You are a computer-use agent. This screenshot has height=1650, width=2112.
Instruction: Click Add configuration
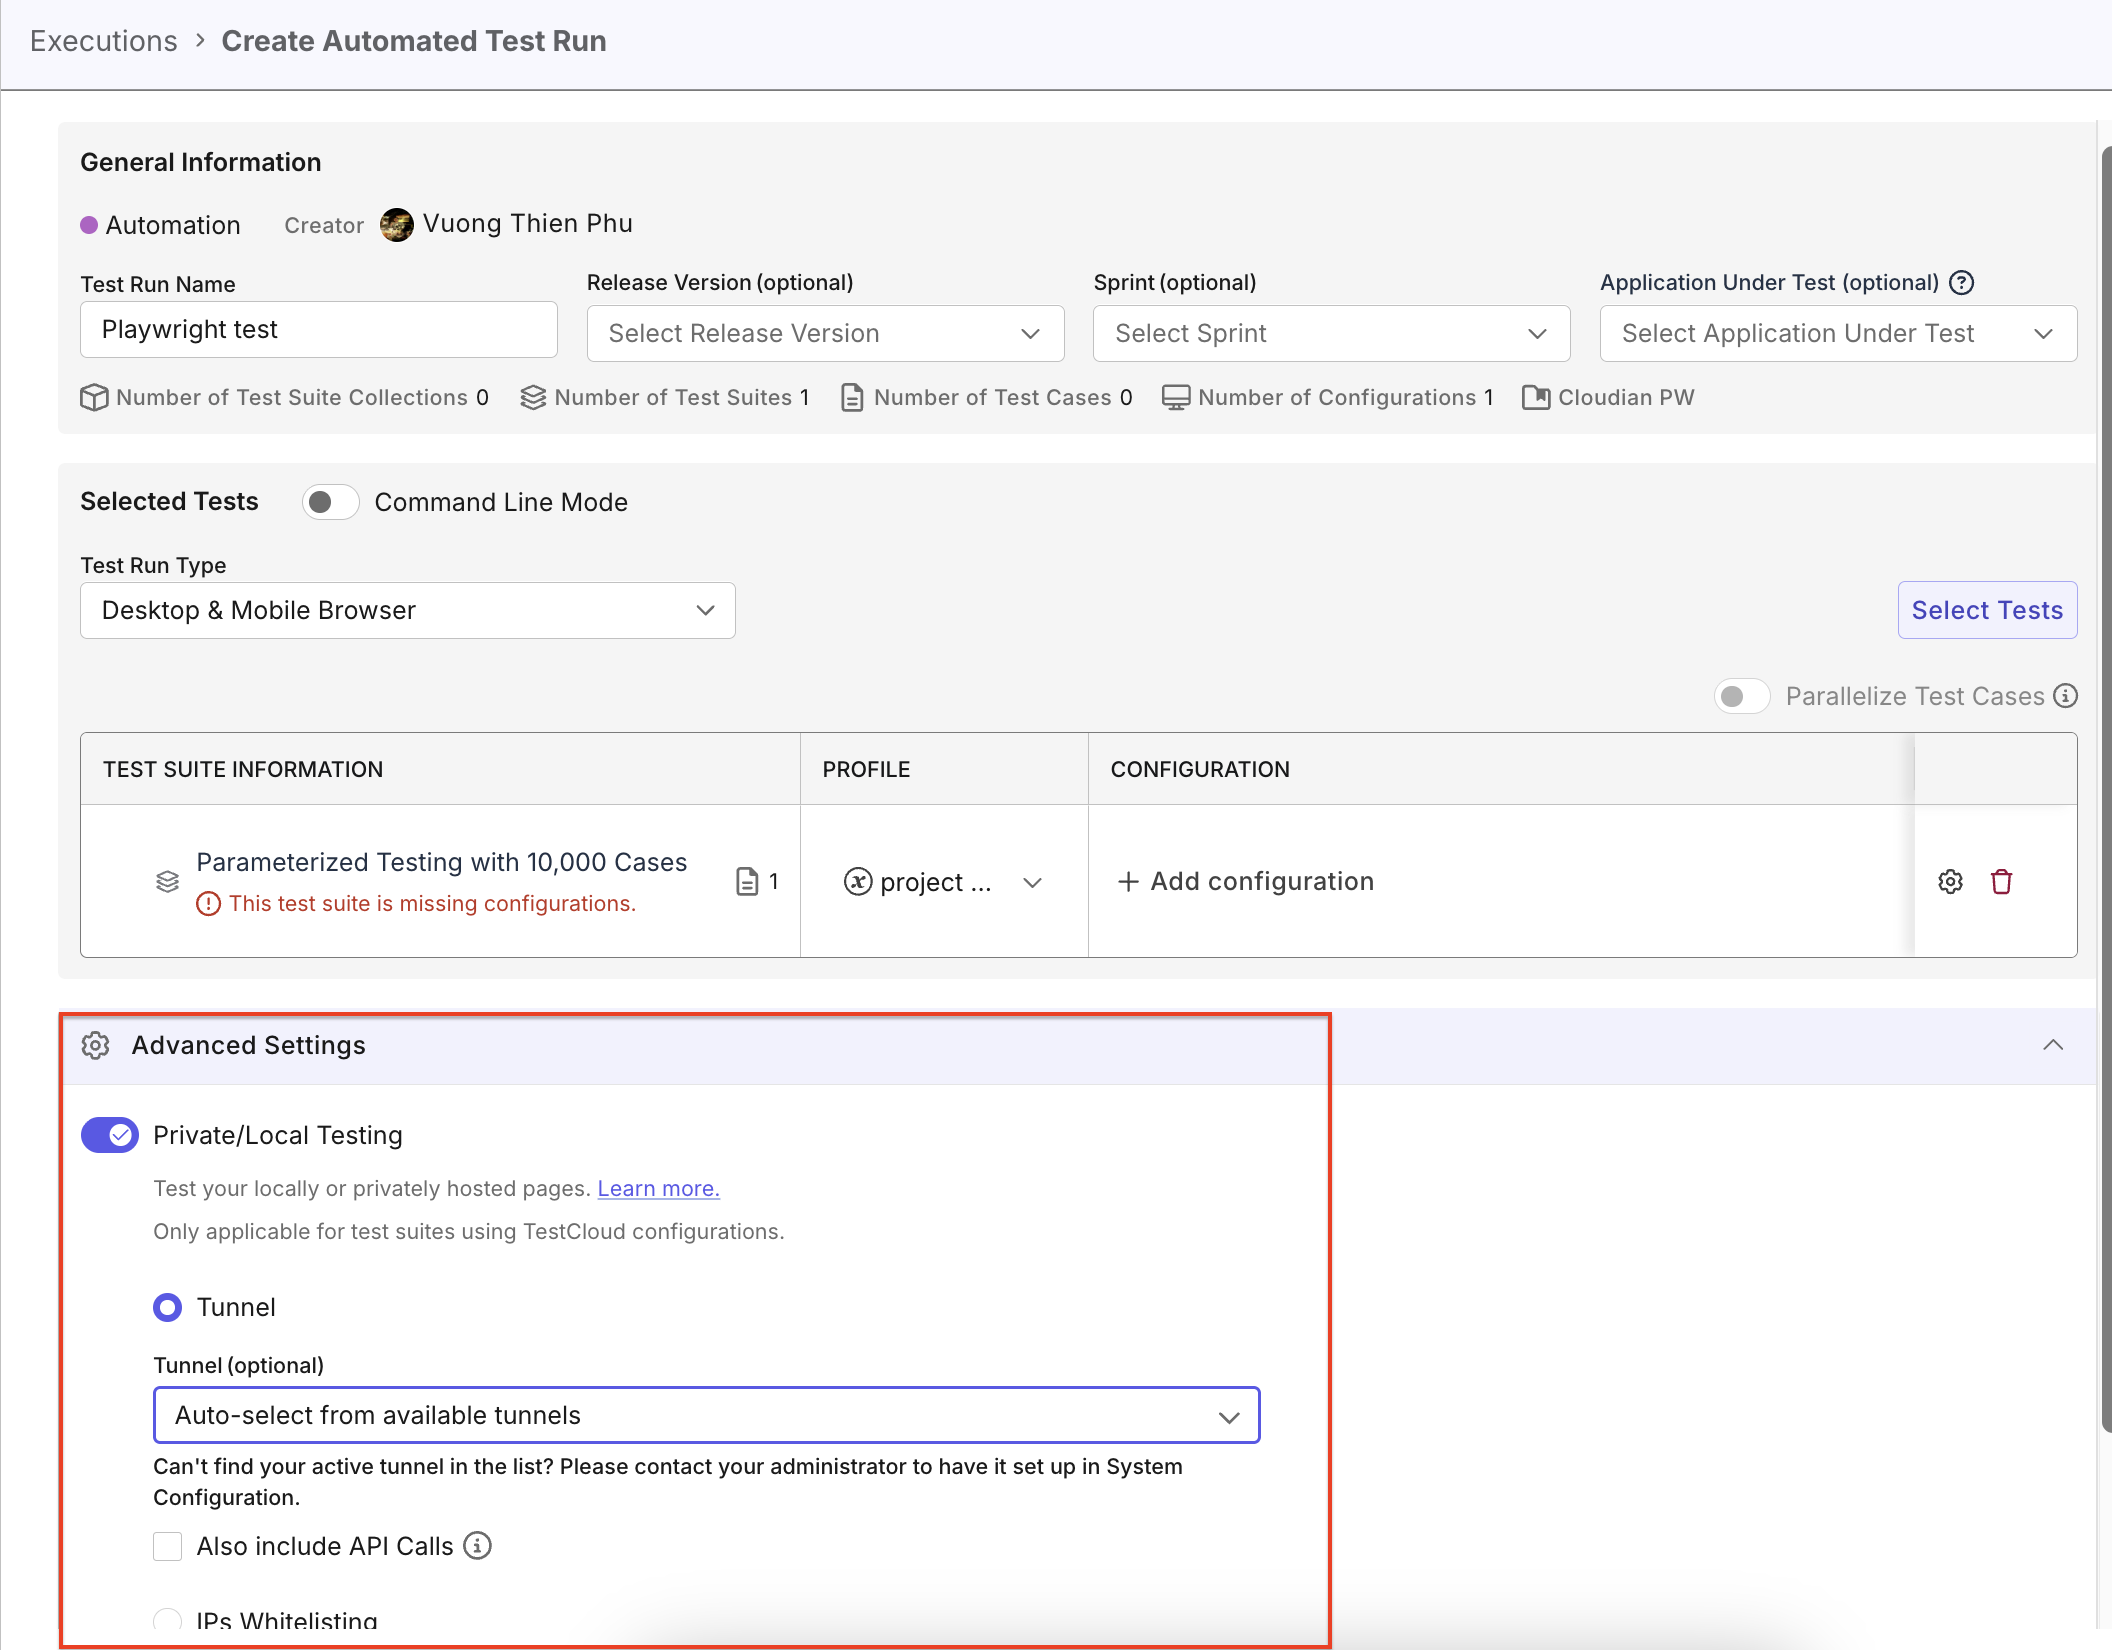point(1246,881)
